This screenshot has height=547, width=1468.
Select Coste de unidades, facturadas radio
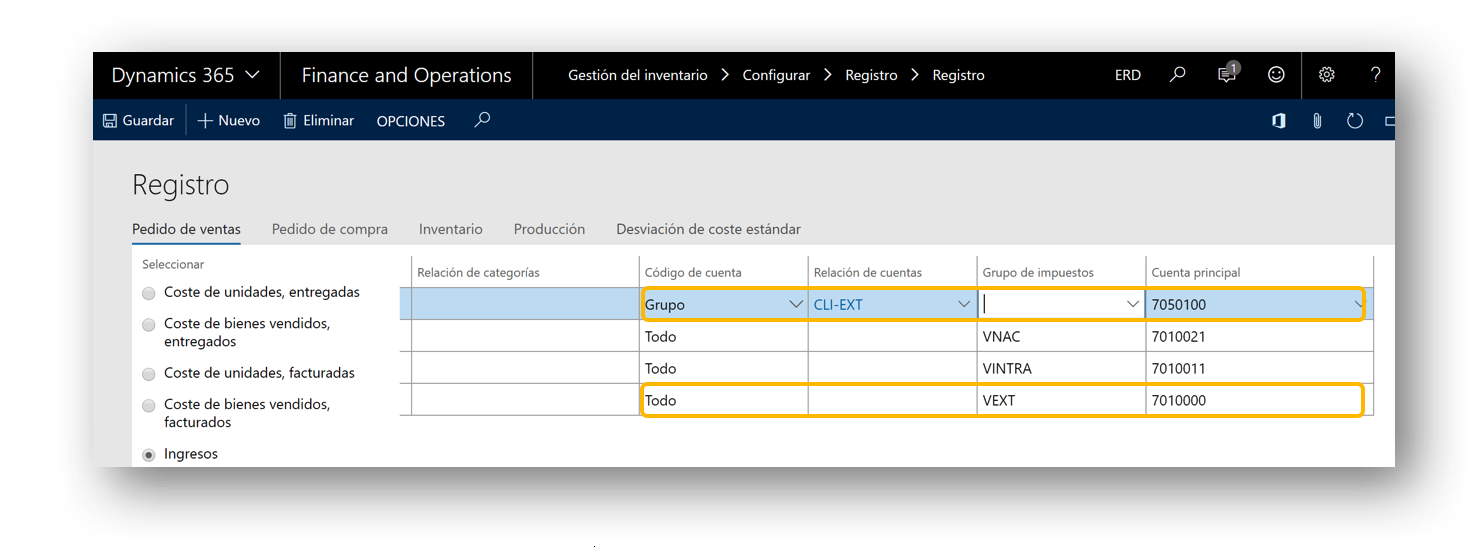point(149,373)
